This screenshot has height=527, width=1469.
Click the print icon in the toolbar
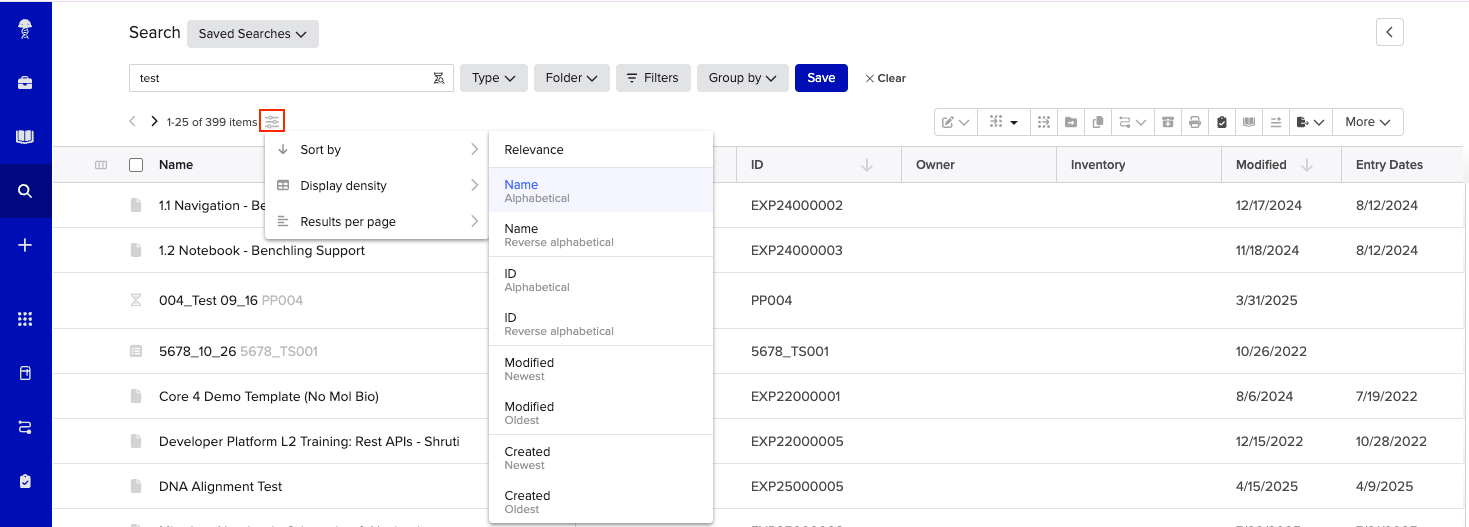click(x=1194, y=122)
